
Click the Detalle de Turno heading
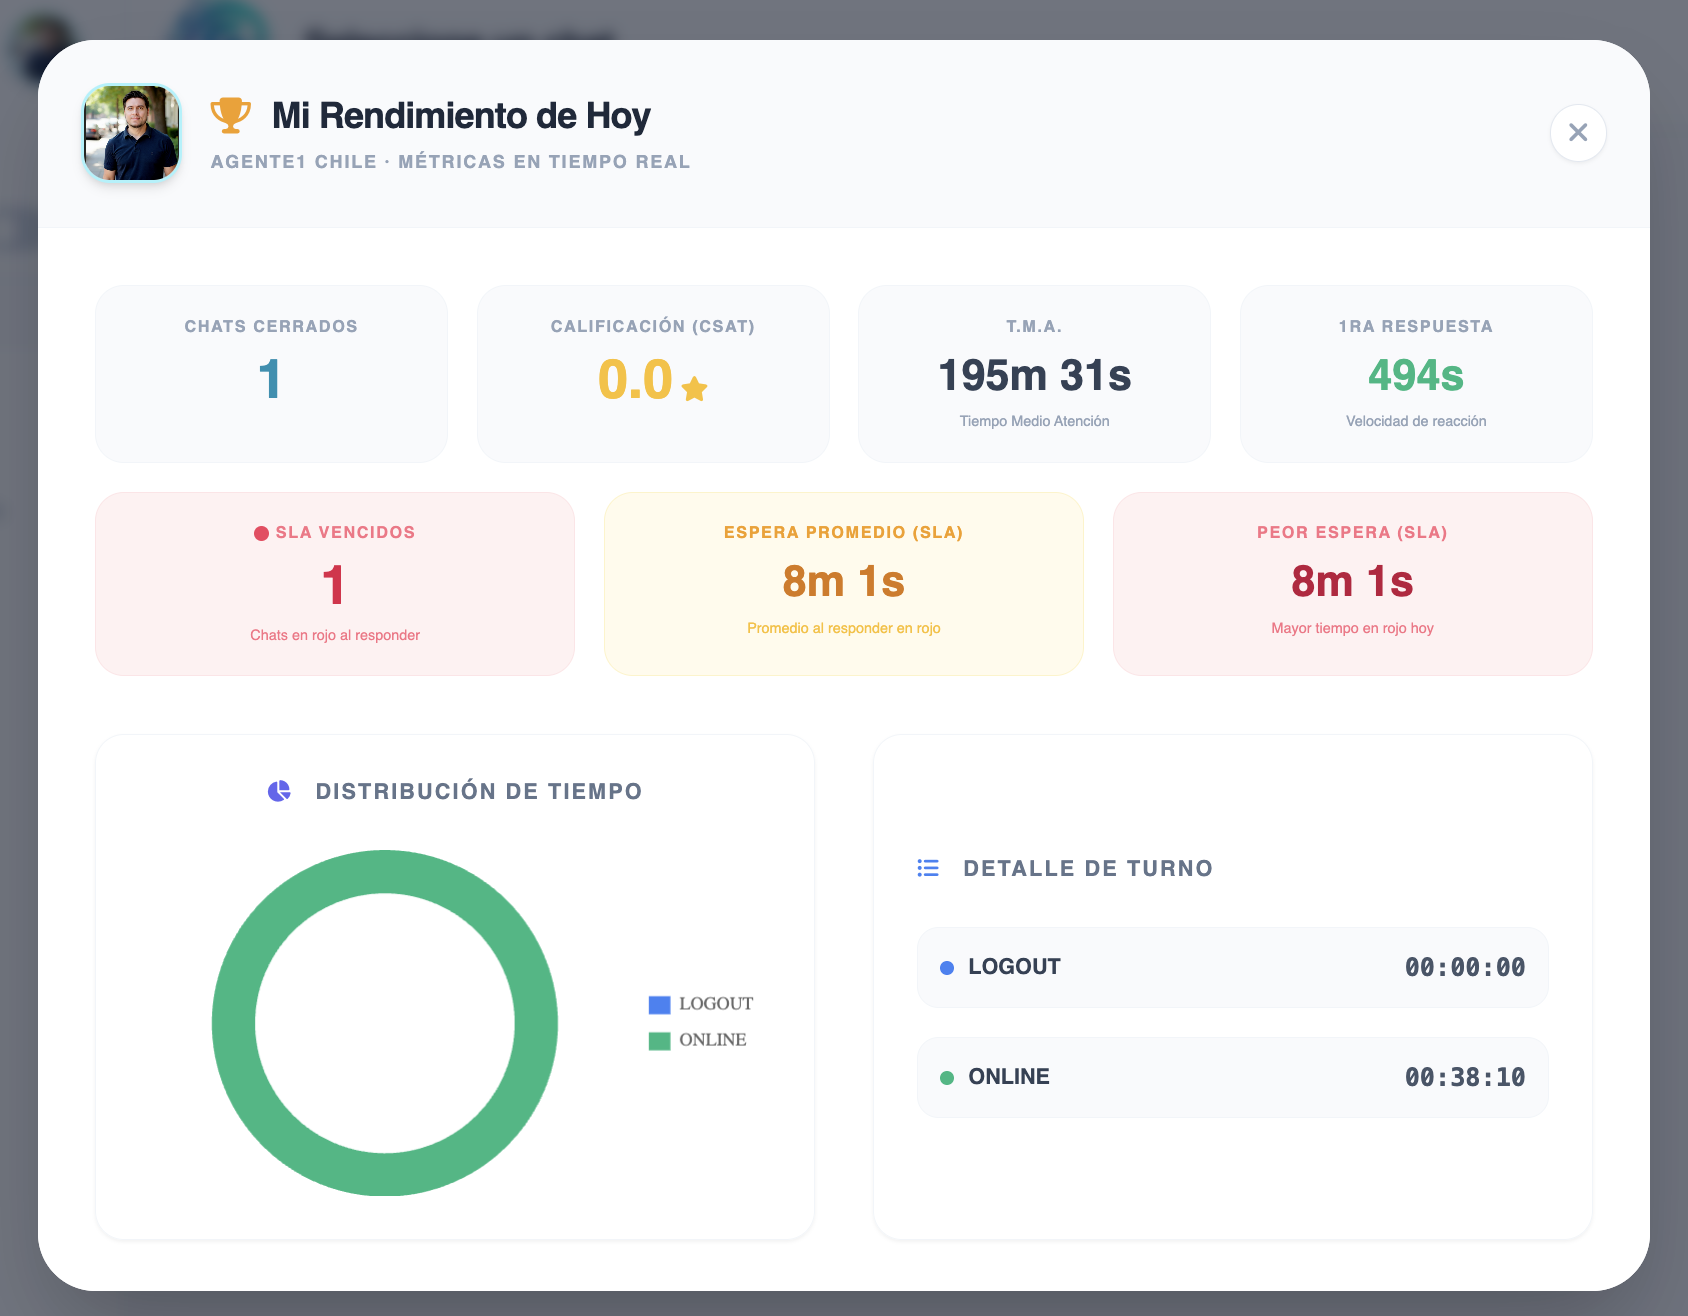(x=1088, y=868)
